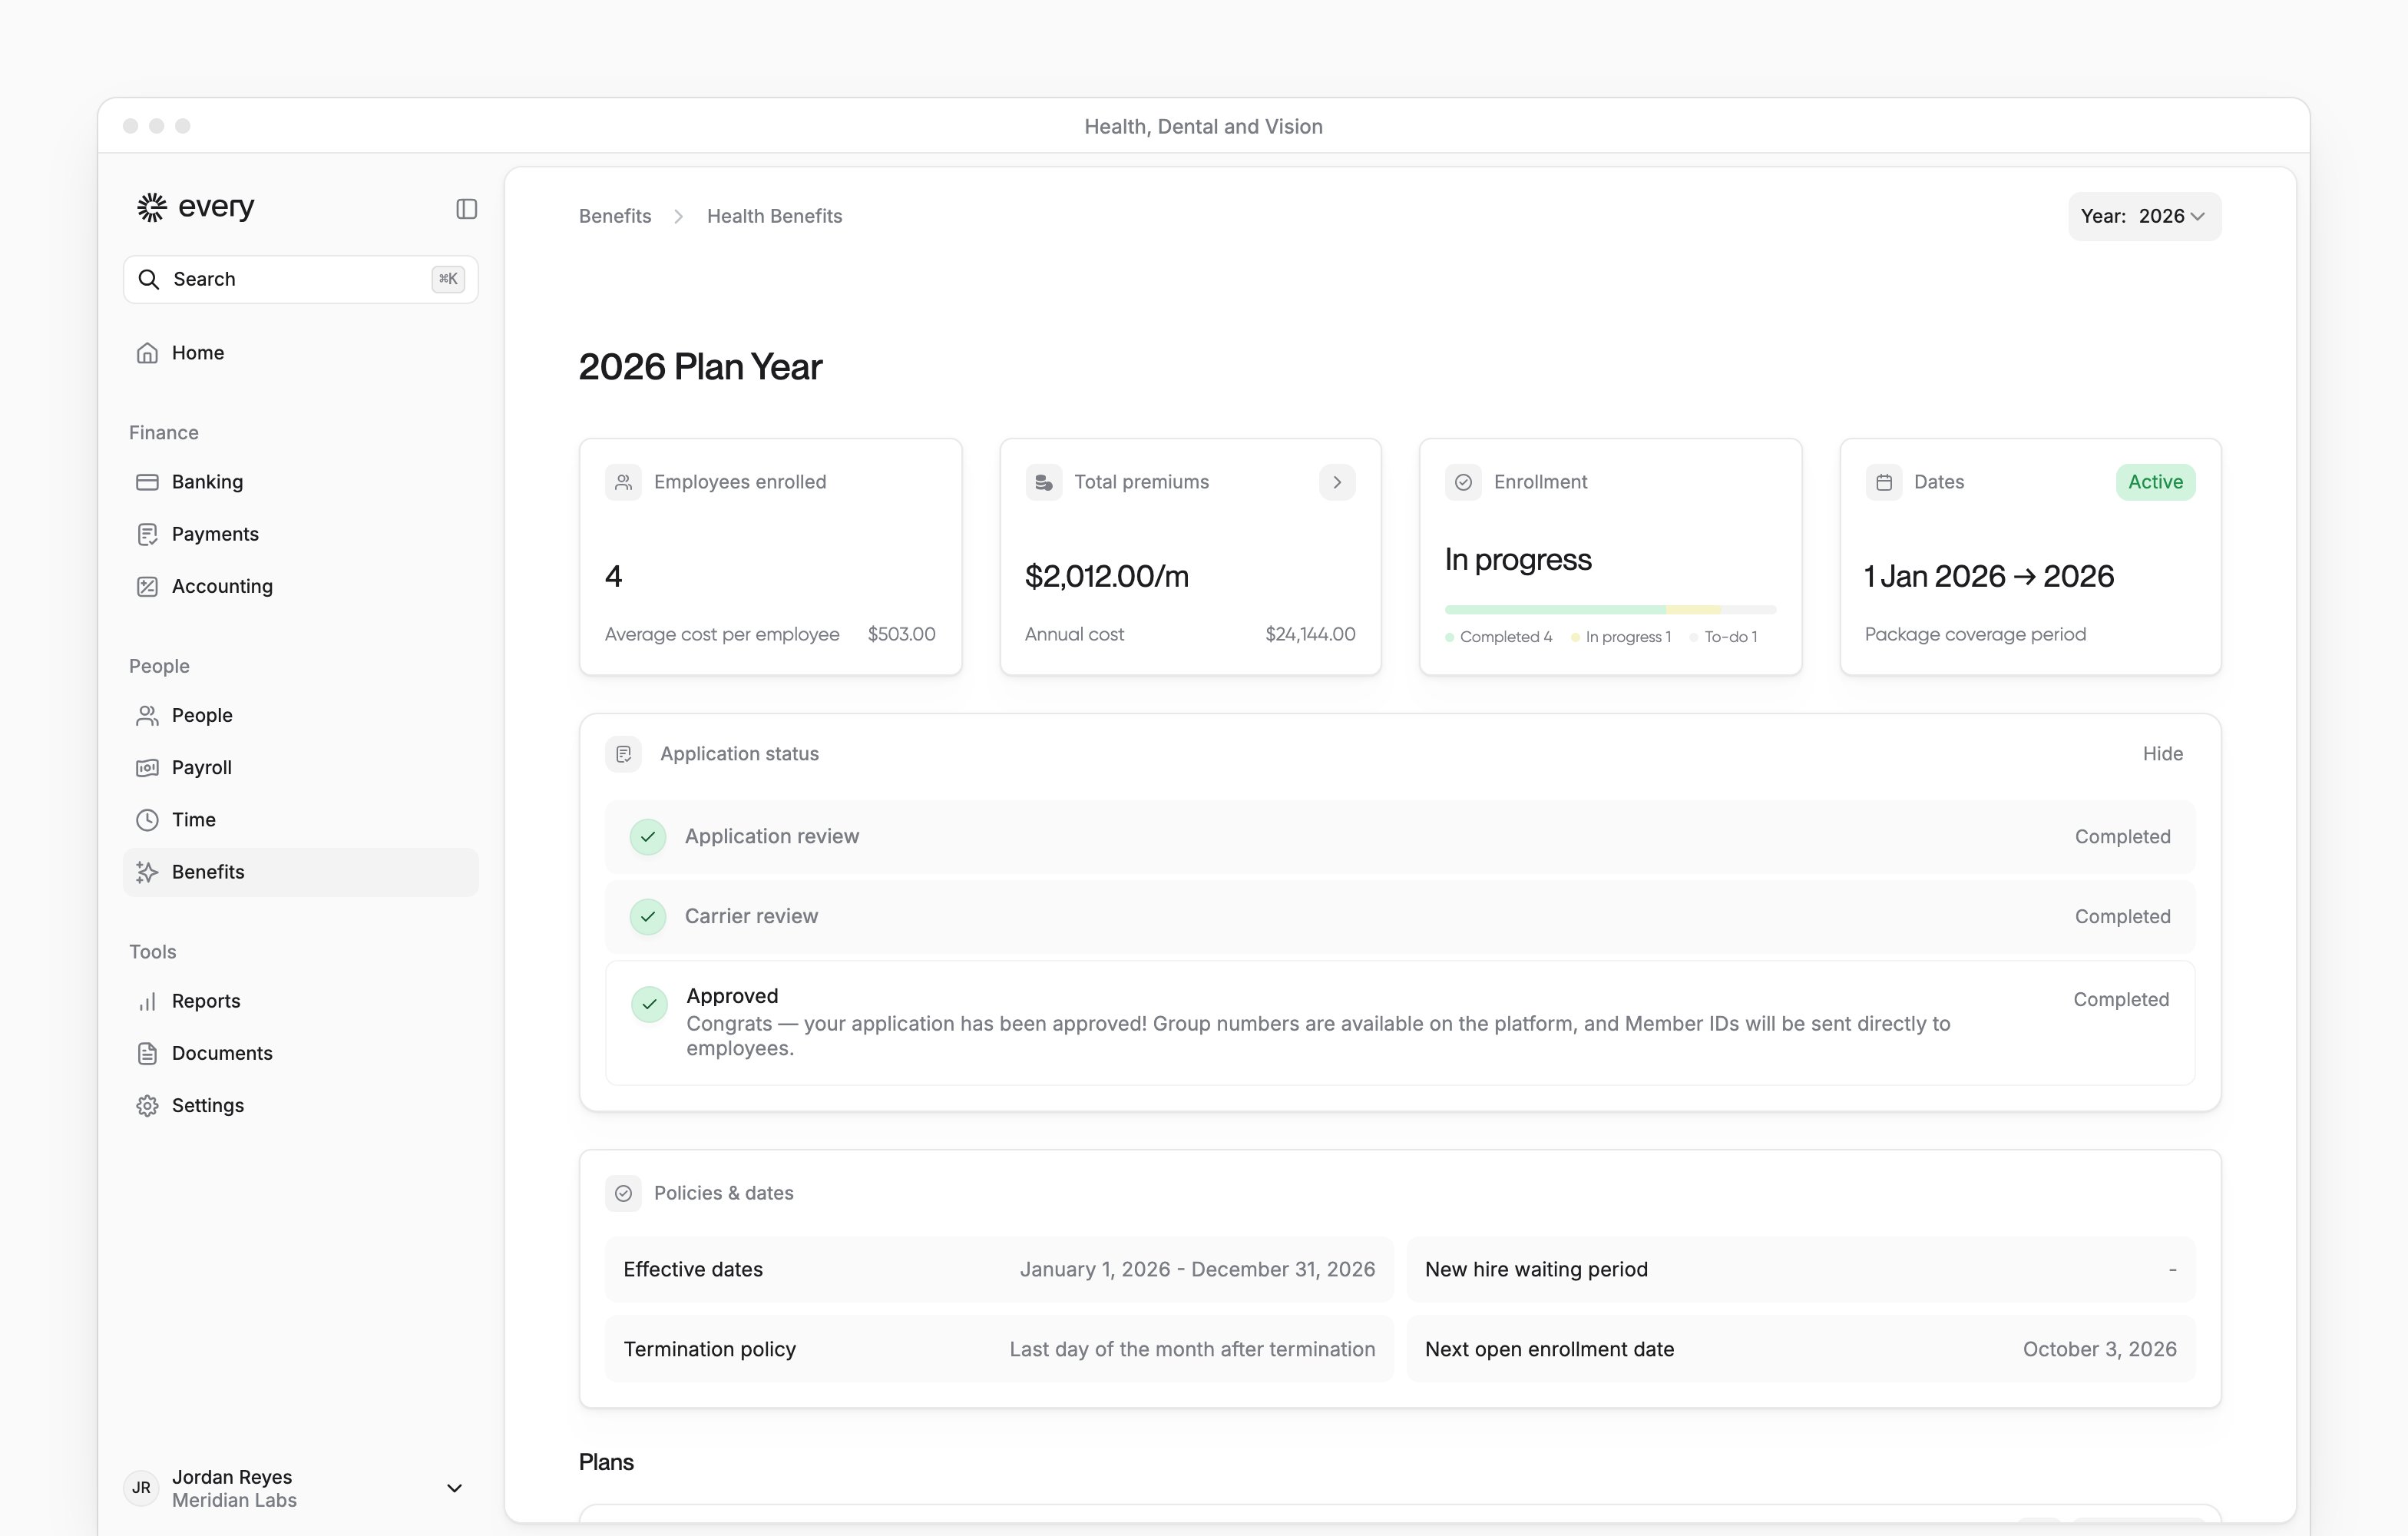2408x1536 pixels.
Task: Open Payroll from the sidebar
Action: 300,767
